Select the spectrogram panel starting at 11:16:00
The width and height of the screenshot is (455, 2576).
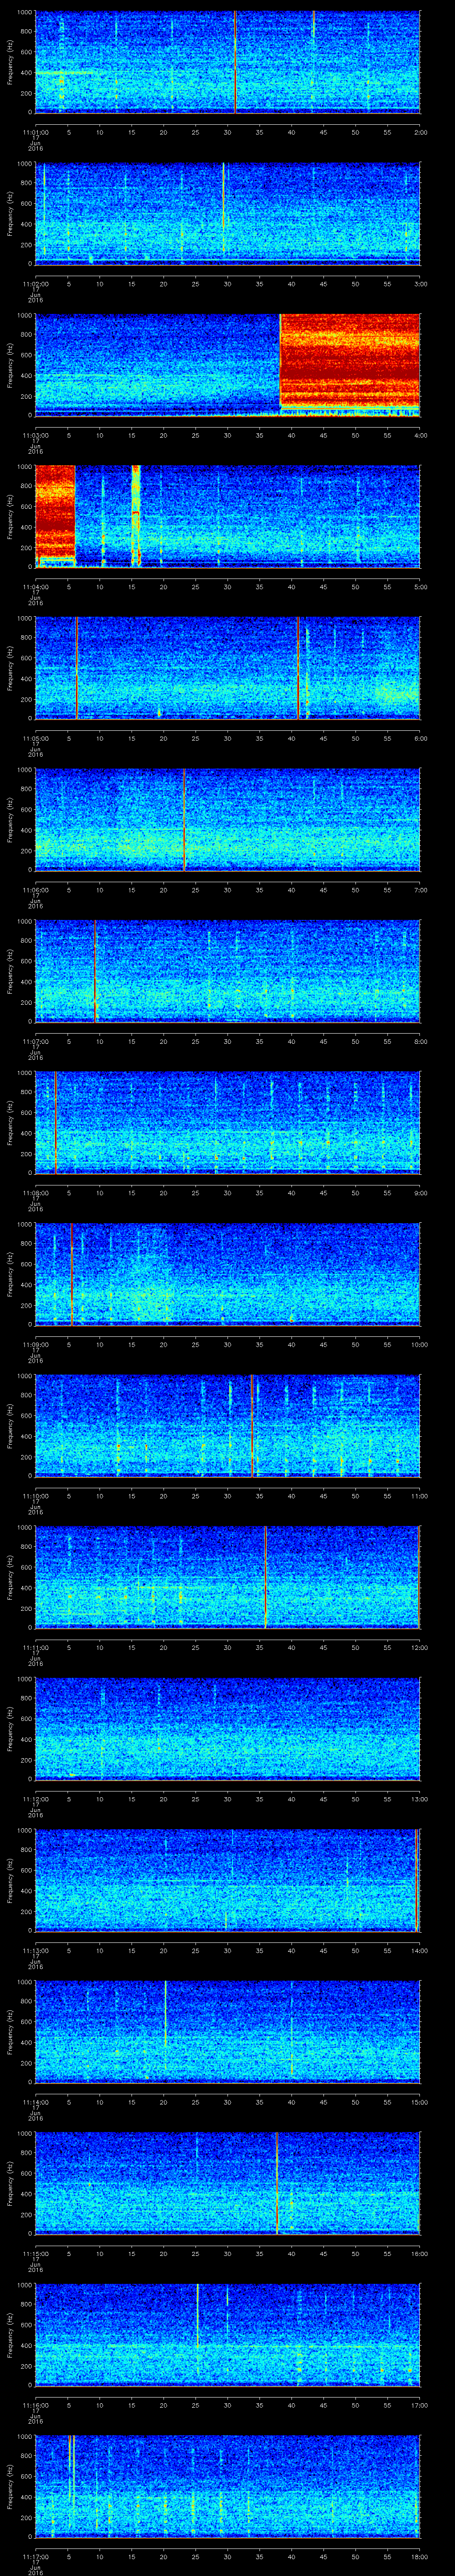228,2335
